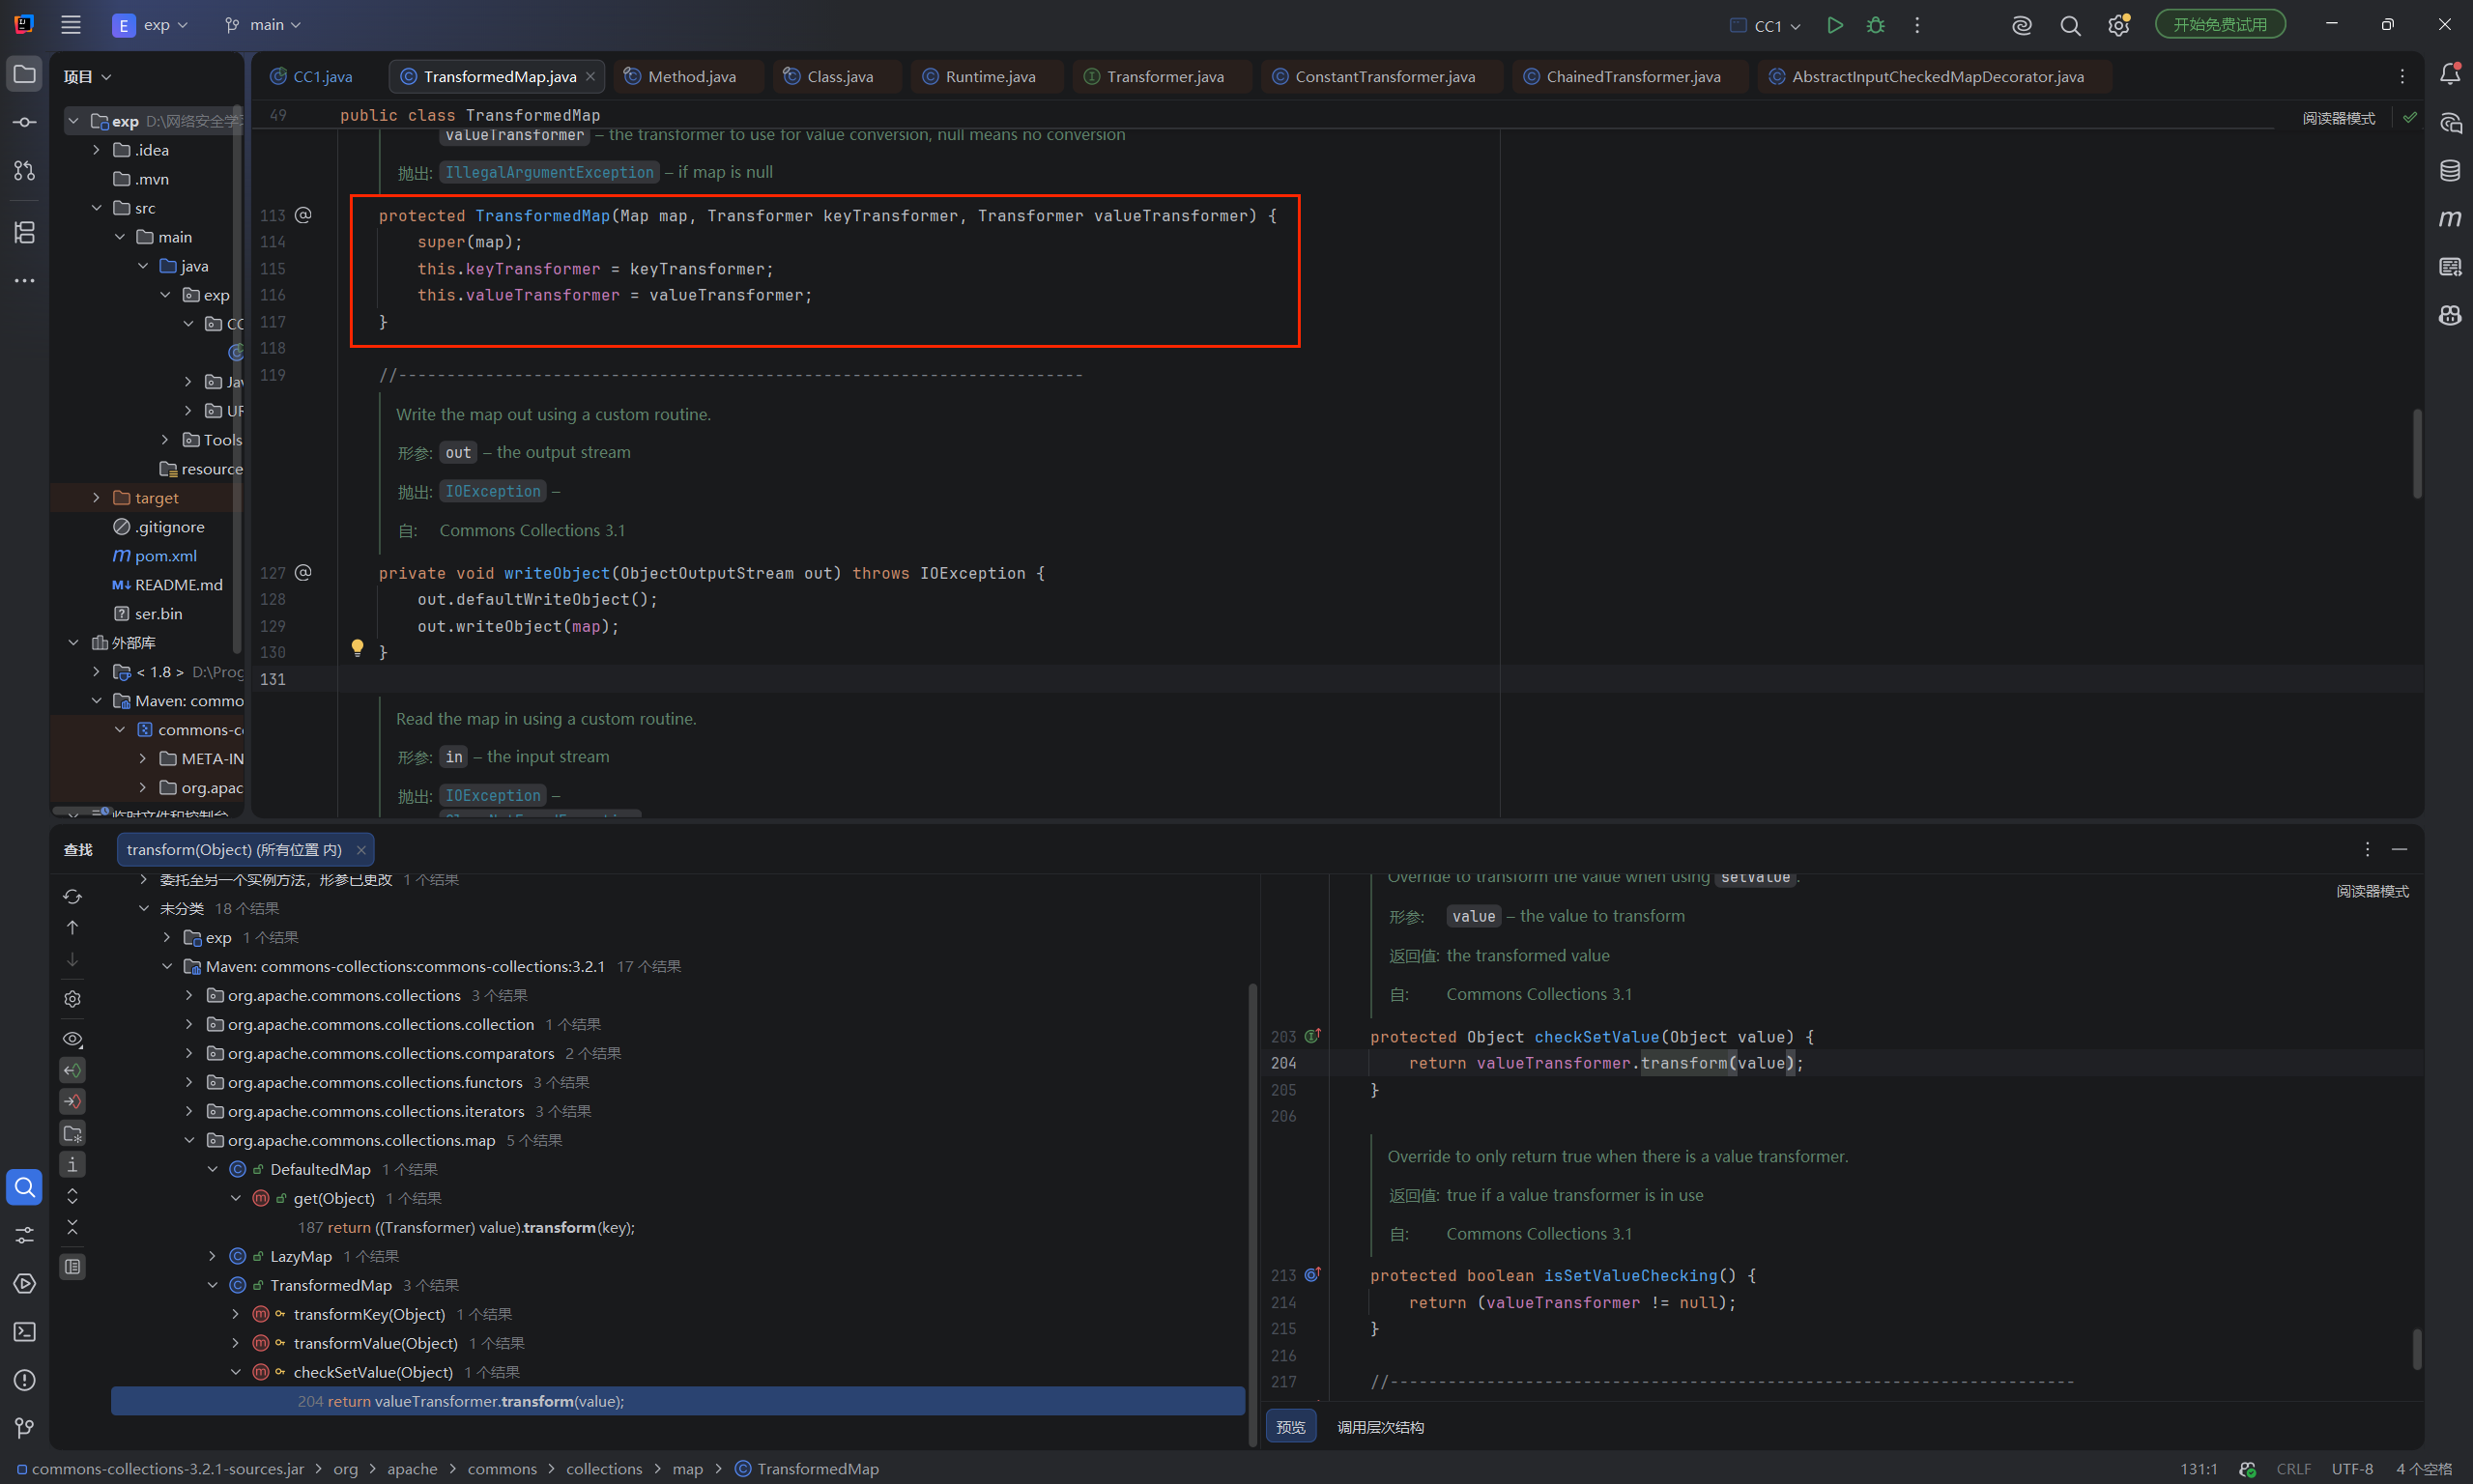The height and width of the screenshot is (1484, 2473).
Task: Close the transform(Object) find tab
Action: point(361,850)
